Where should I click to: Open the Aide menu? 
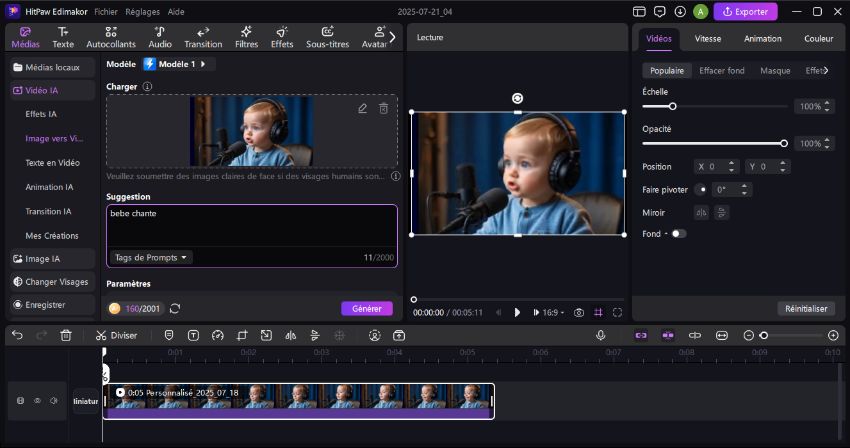point(176,11)
